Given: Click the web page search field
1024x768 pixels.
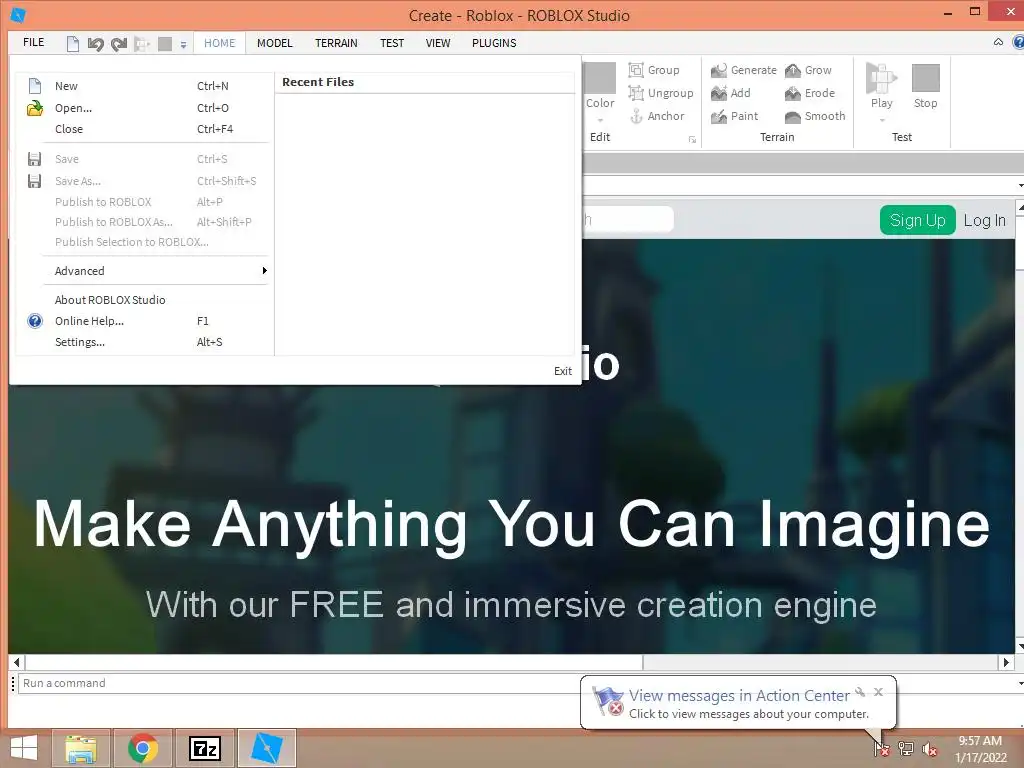Looking at the screenshot, I should pos(627,219).
